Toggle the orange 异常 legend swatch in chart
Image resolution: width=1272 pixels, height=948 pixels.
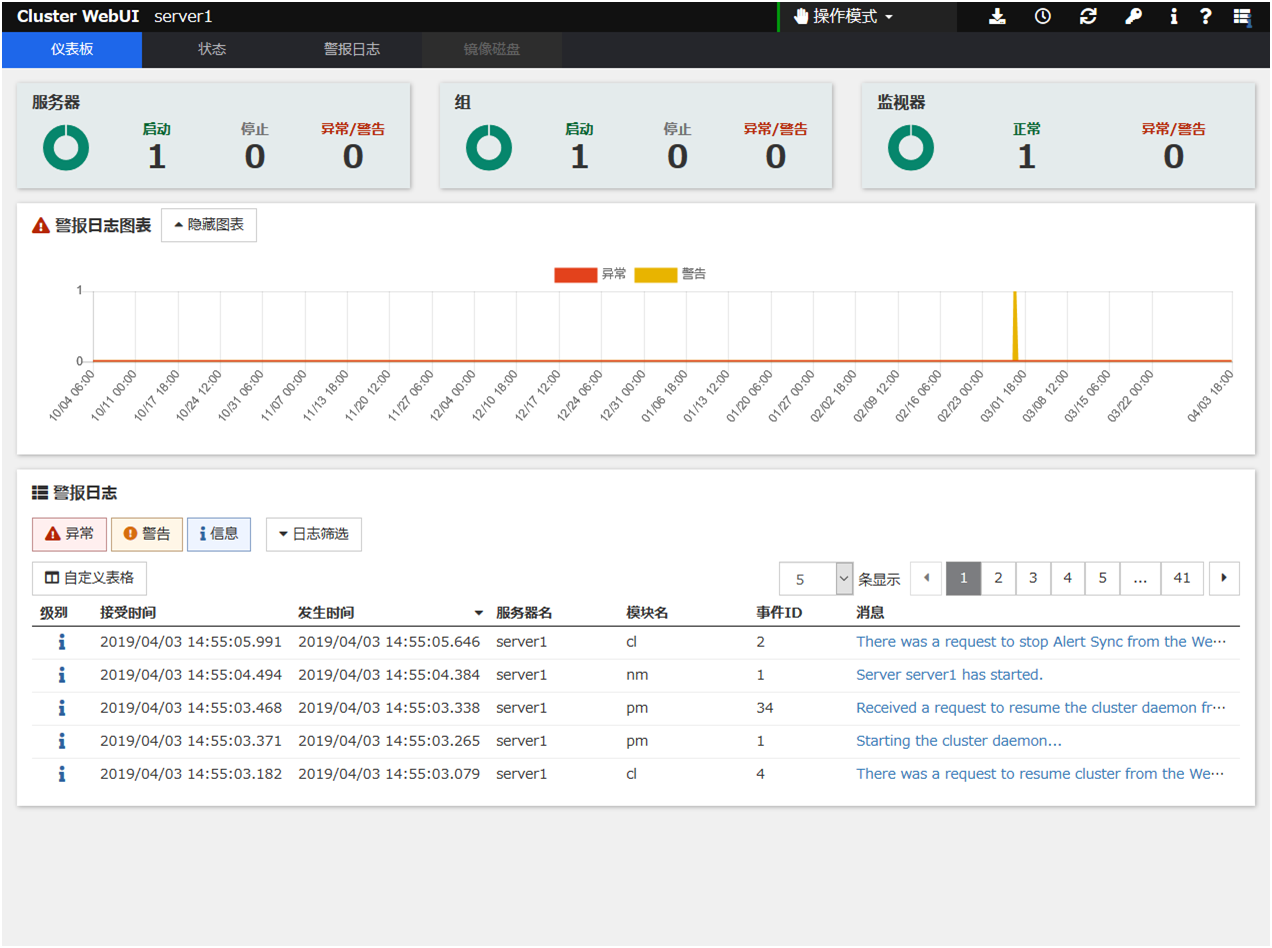point(575,275)
